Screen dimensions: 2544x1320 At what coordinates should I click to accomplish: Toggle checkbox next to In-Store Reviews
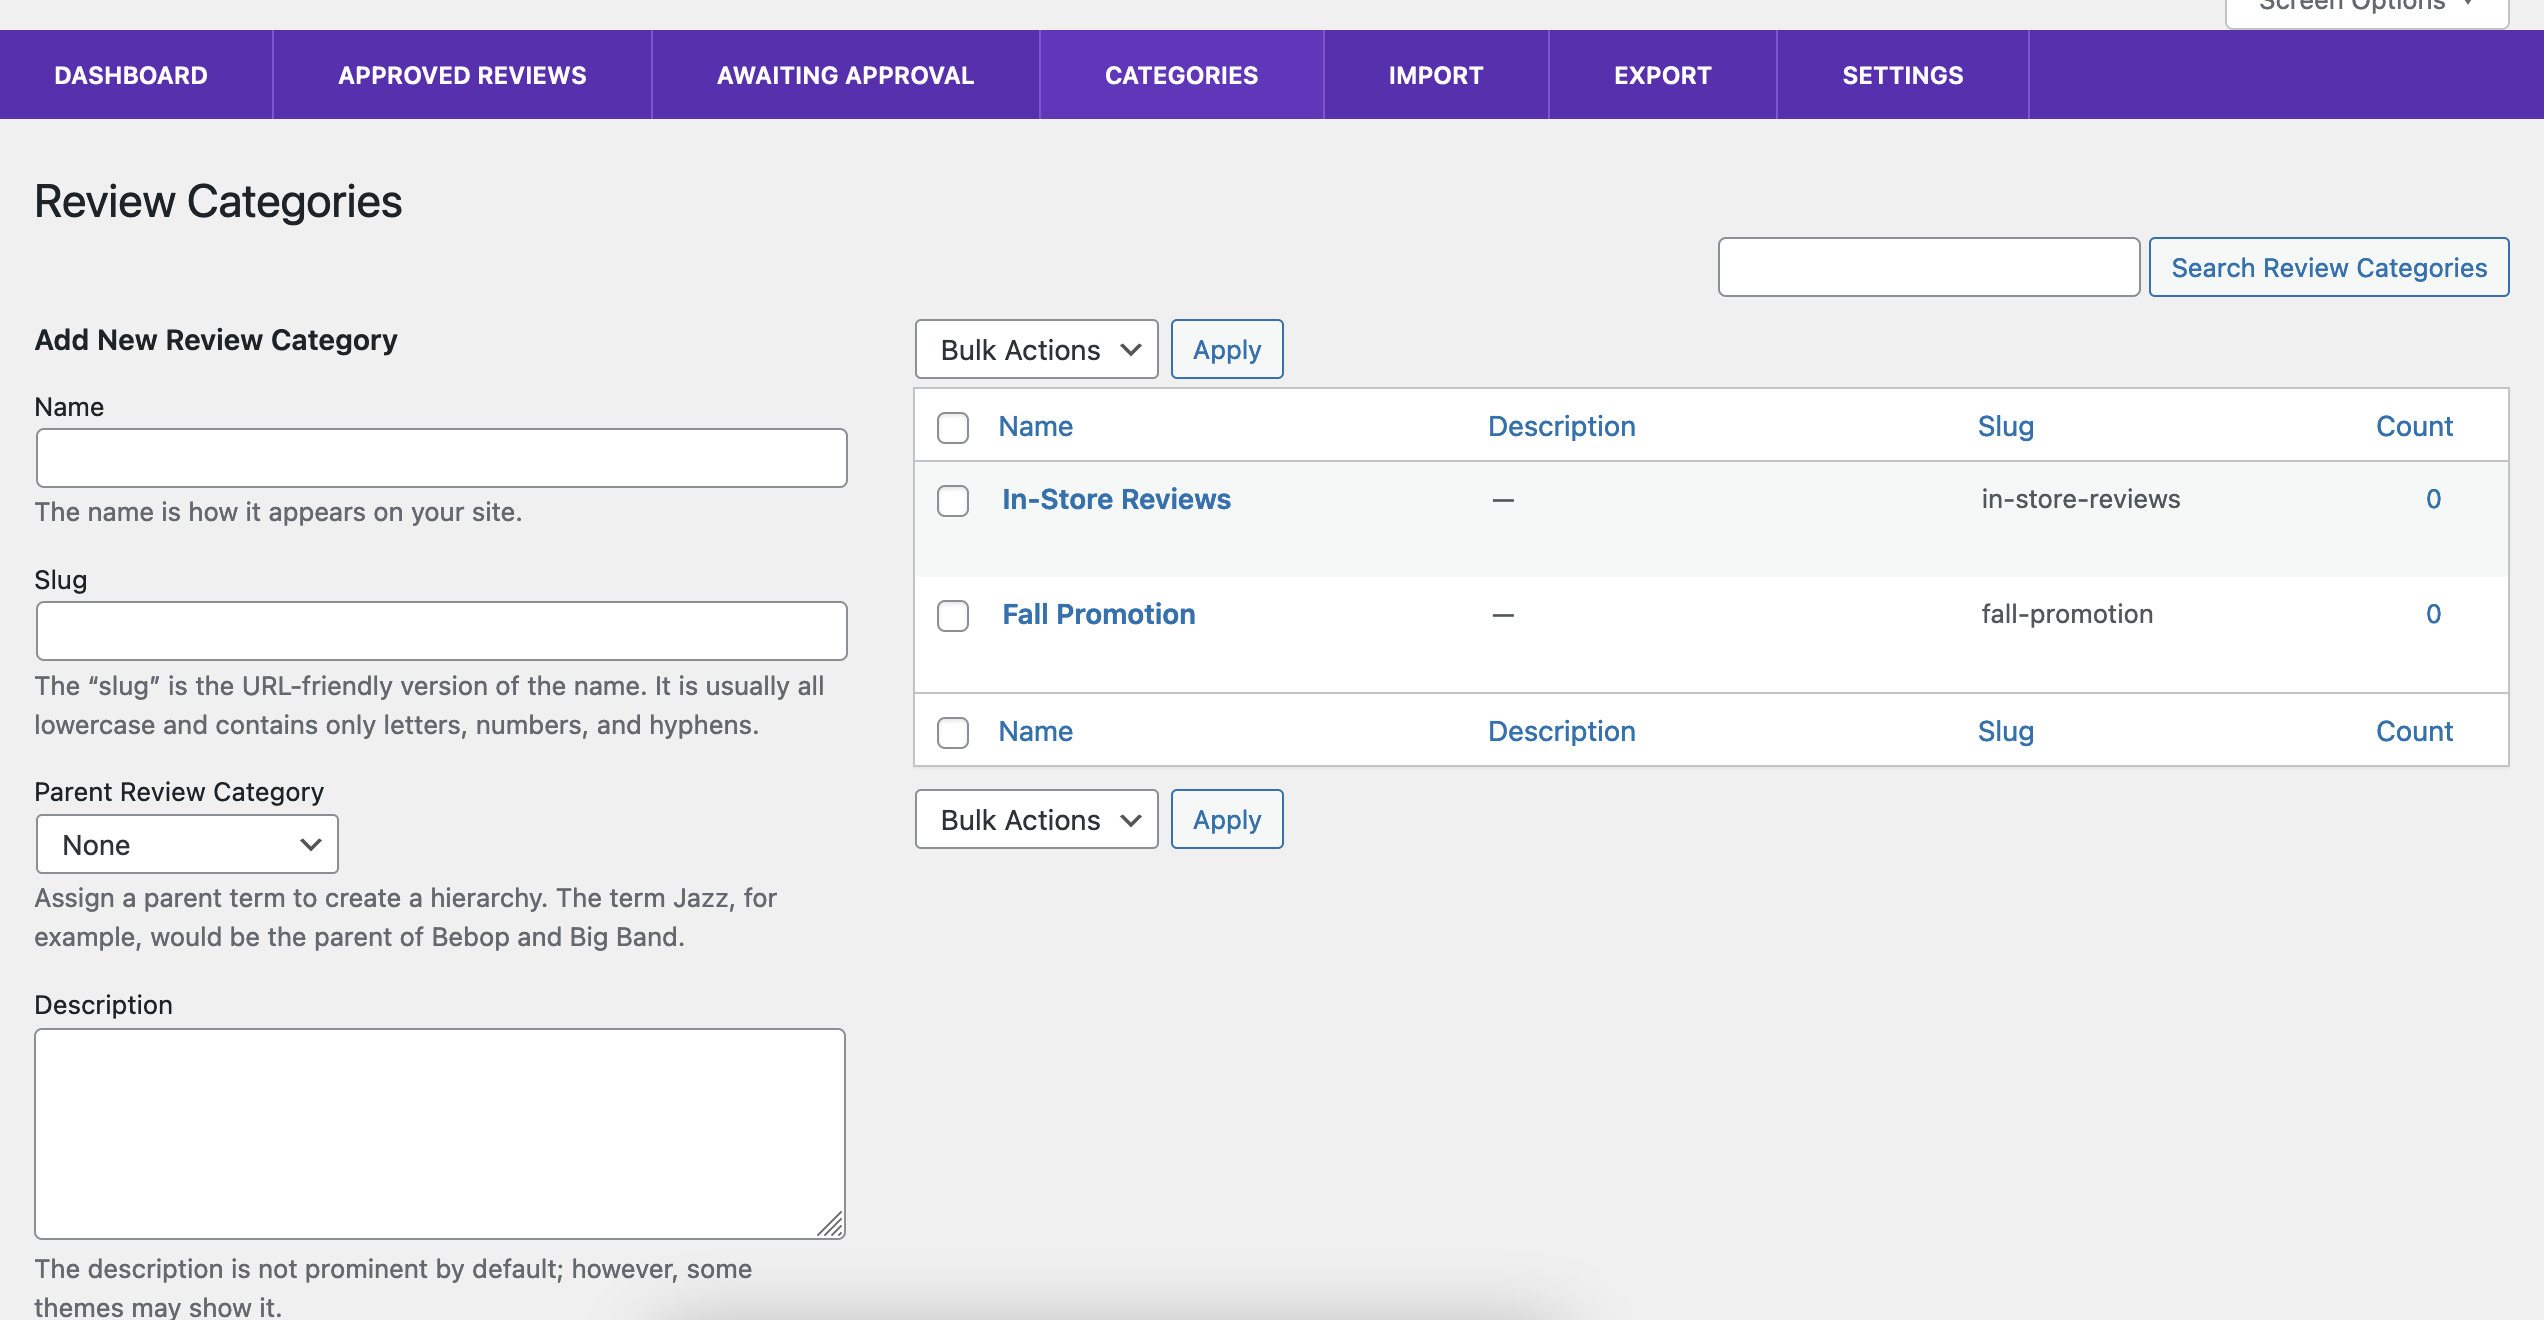[x=954, y=498]
